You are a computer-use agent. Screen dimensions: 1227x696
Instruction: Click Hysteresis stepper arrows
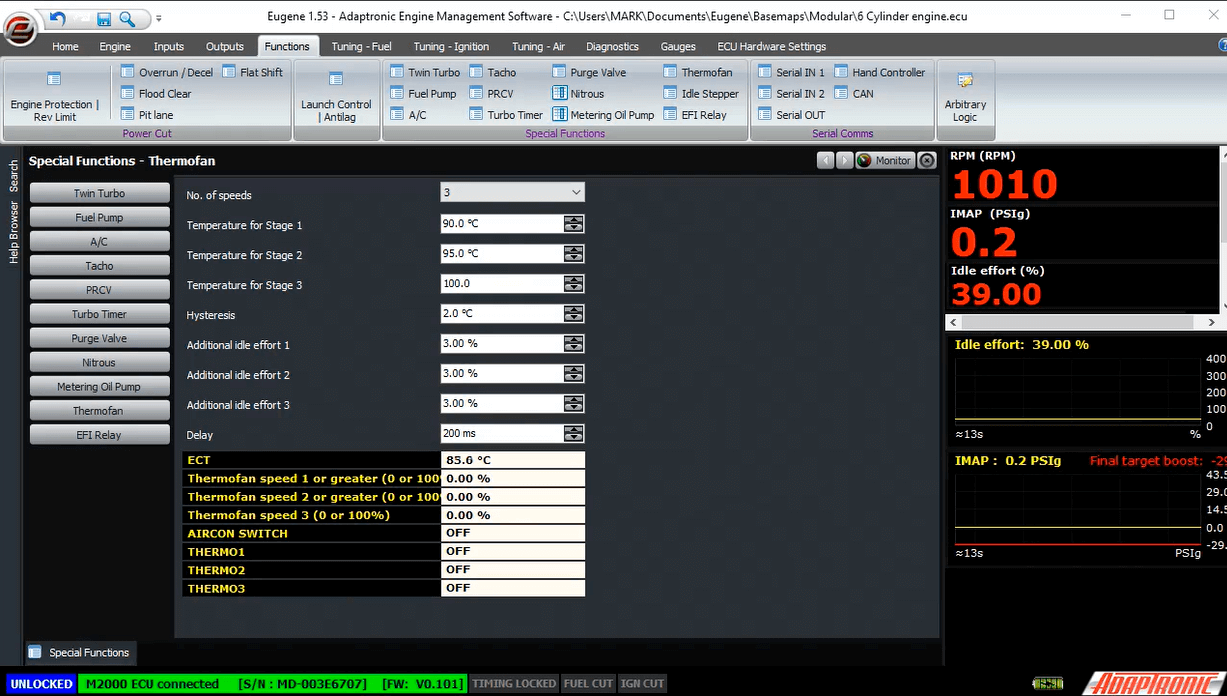tap(573, 314)
